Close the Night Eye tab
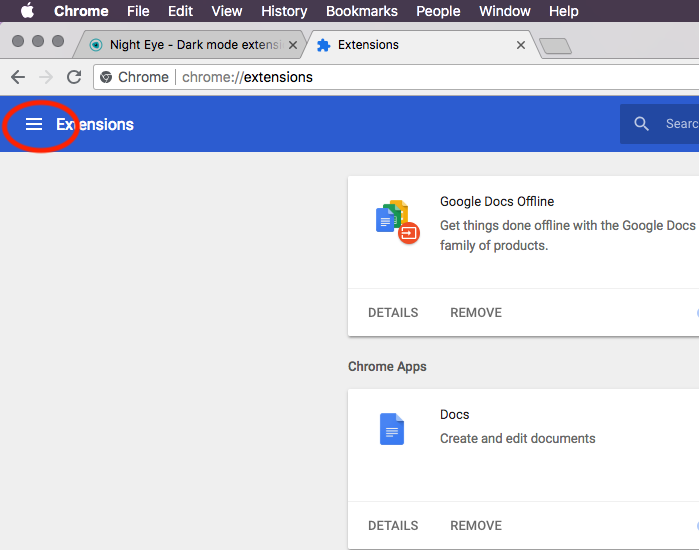Screen dimensions: 699x550 (x=292, y=45)
